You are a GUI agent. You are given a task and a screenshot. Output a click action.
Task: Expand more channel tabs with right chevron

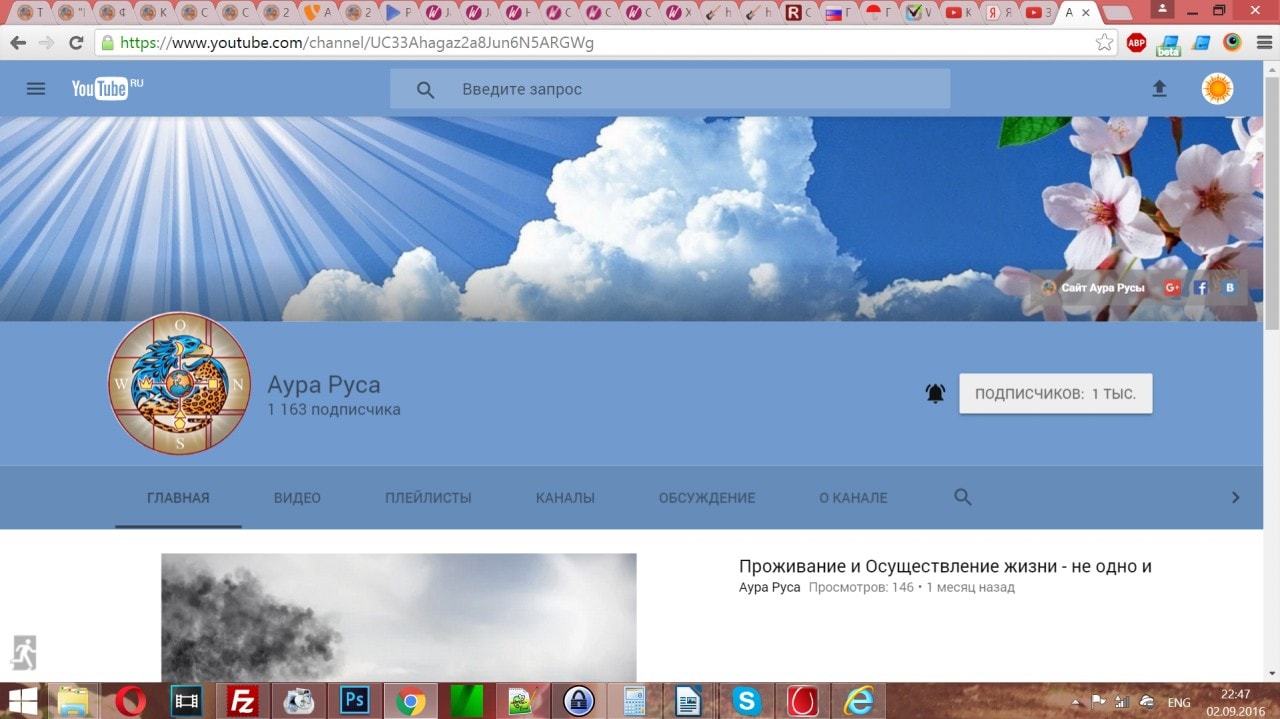1235,497
